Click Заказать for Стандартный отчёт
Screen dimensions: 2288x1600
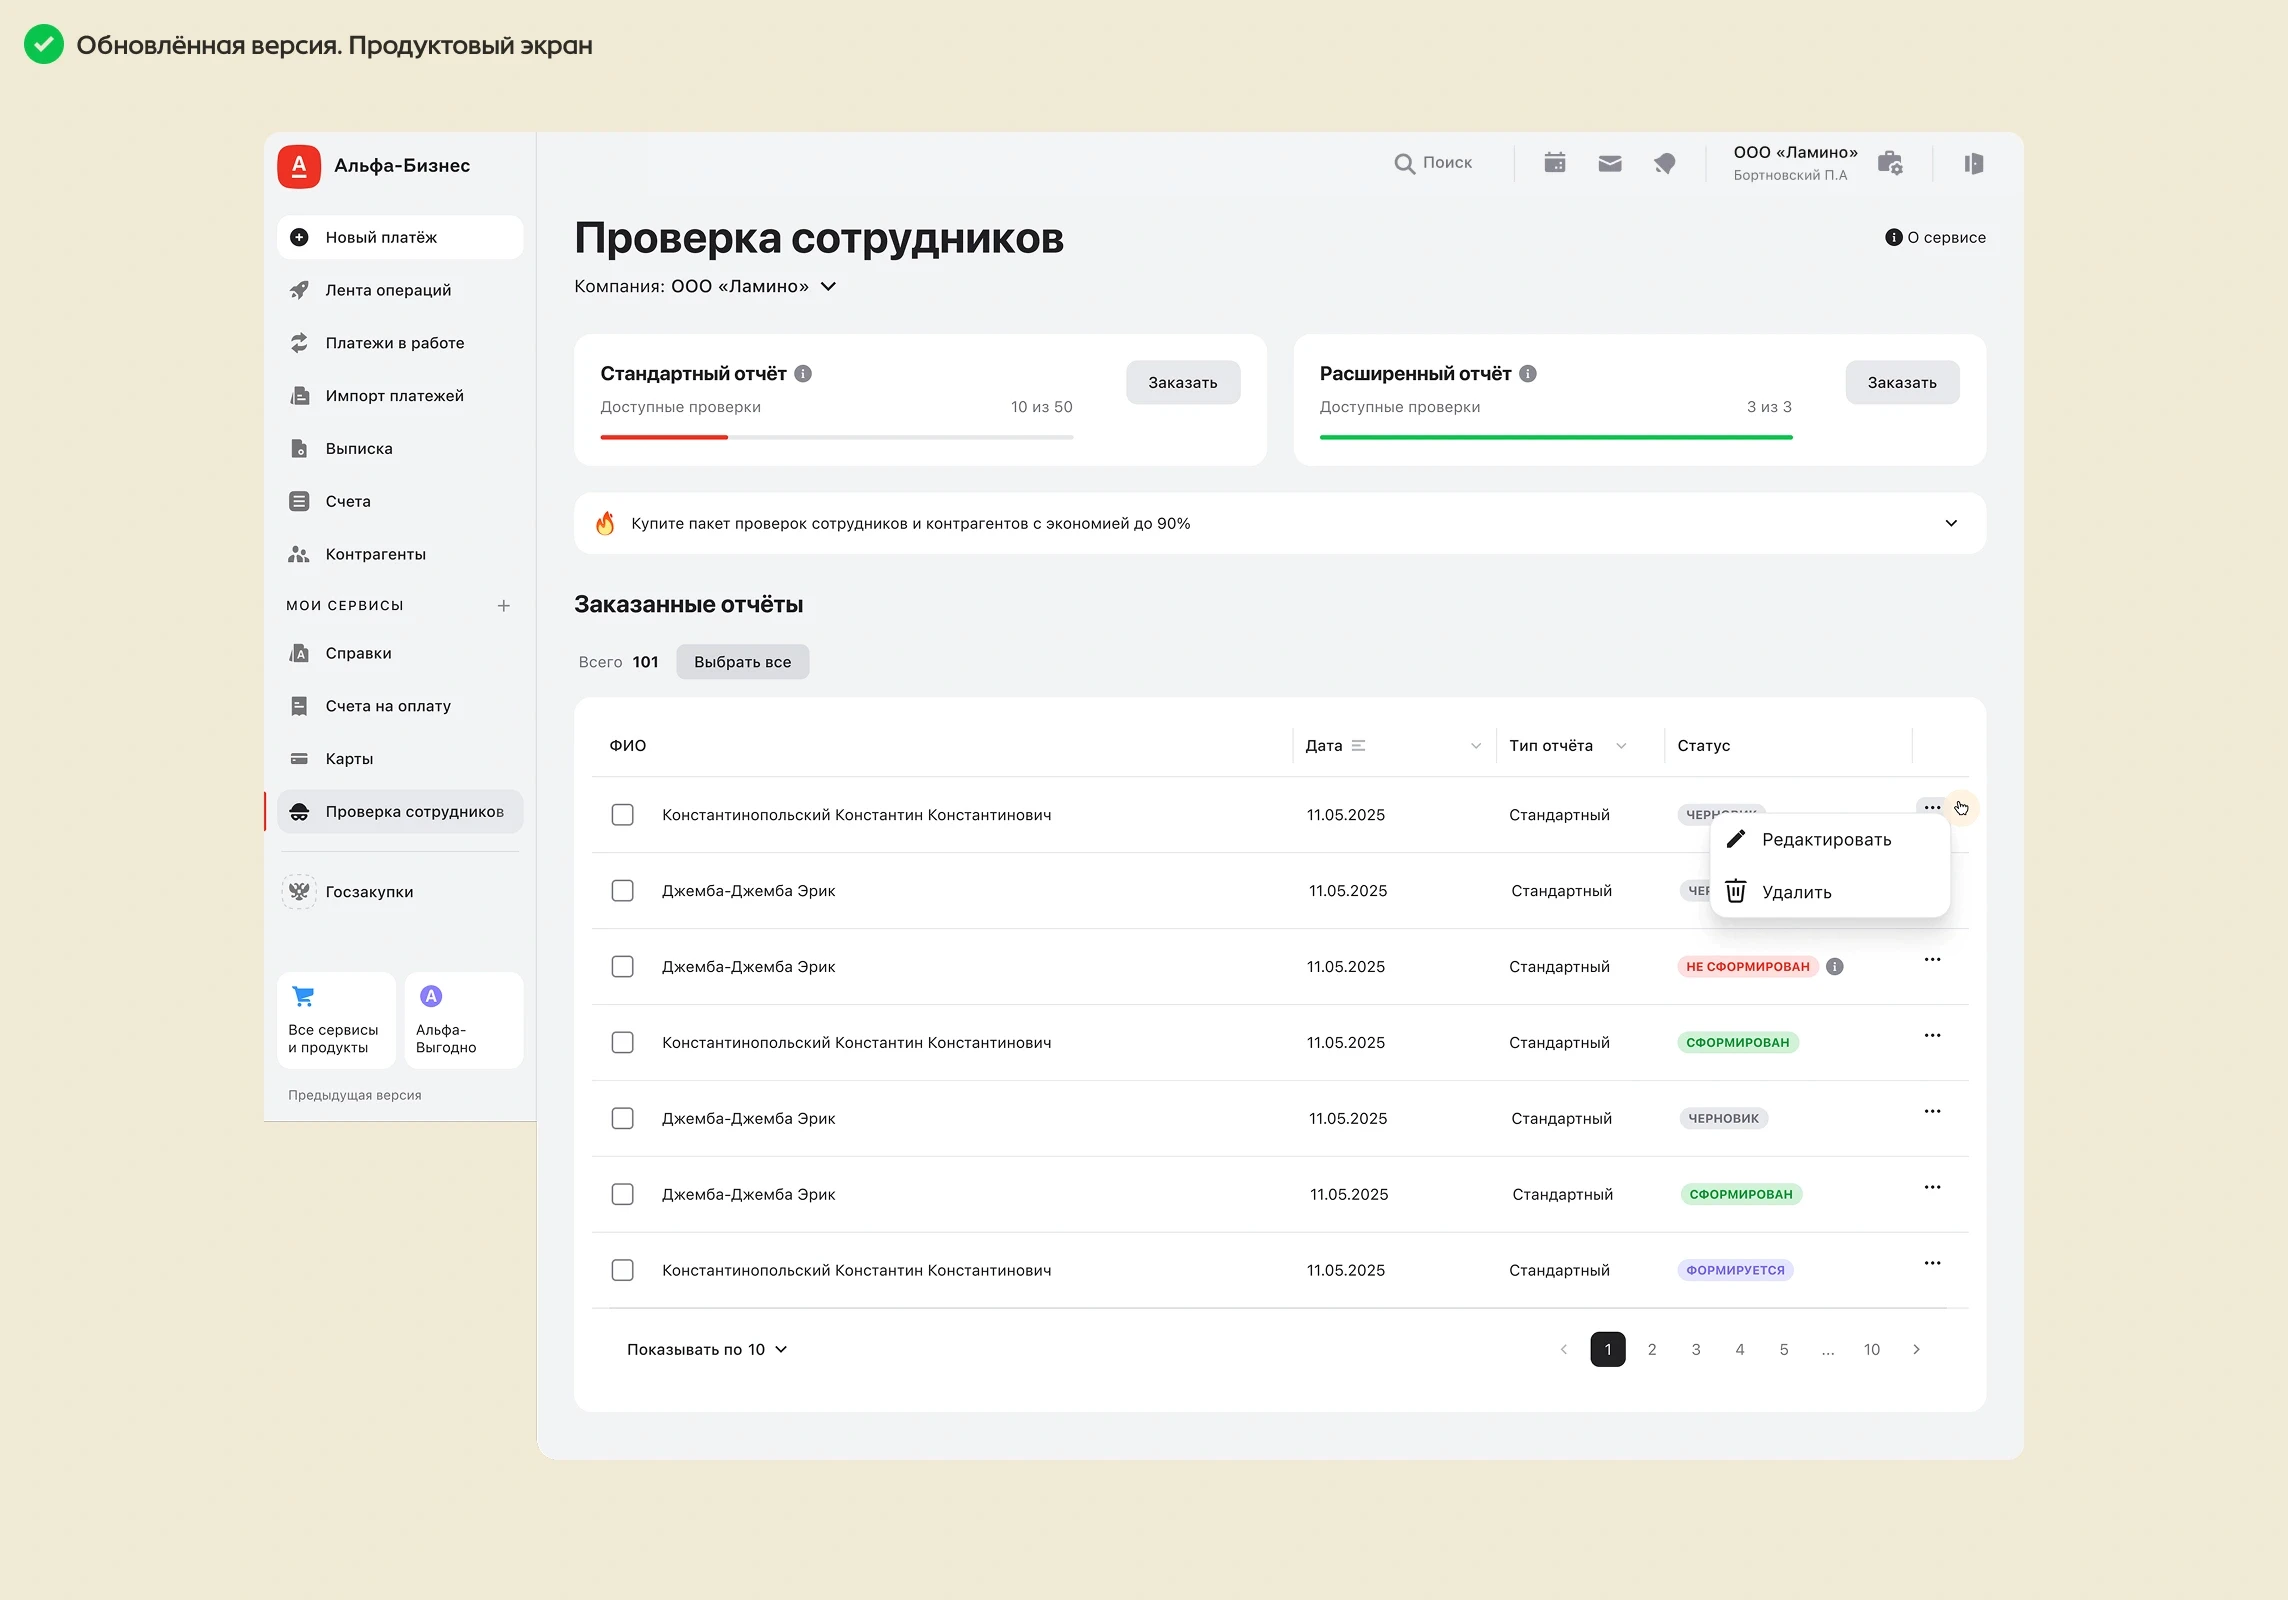pos(1183,382)
